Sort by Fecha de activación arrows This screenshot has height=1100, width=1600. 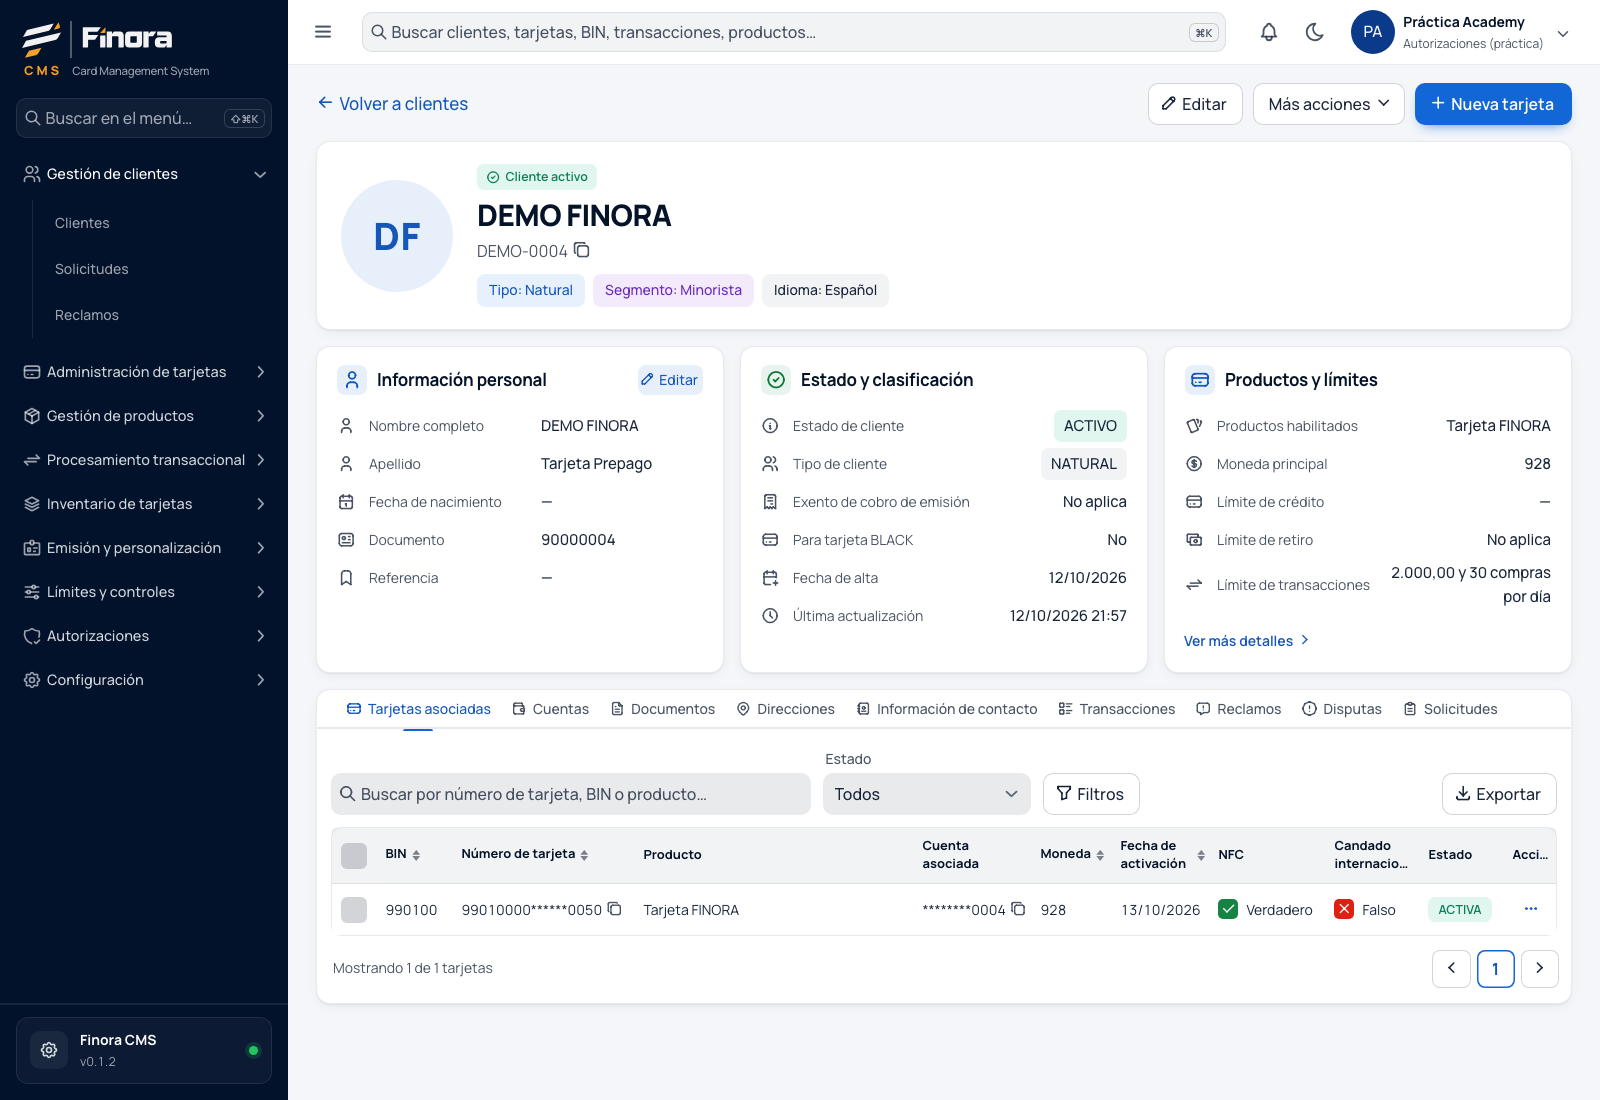(1201, 855)
